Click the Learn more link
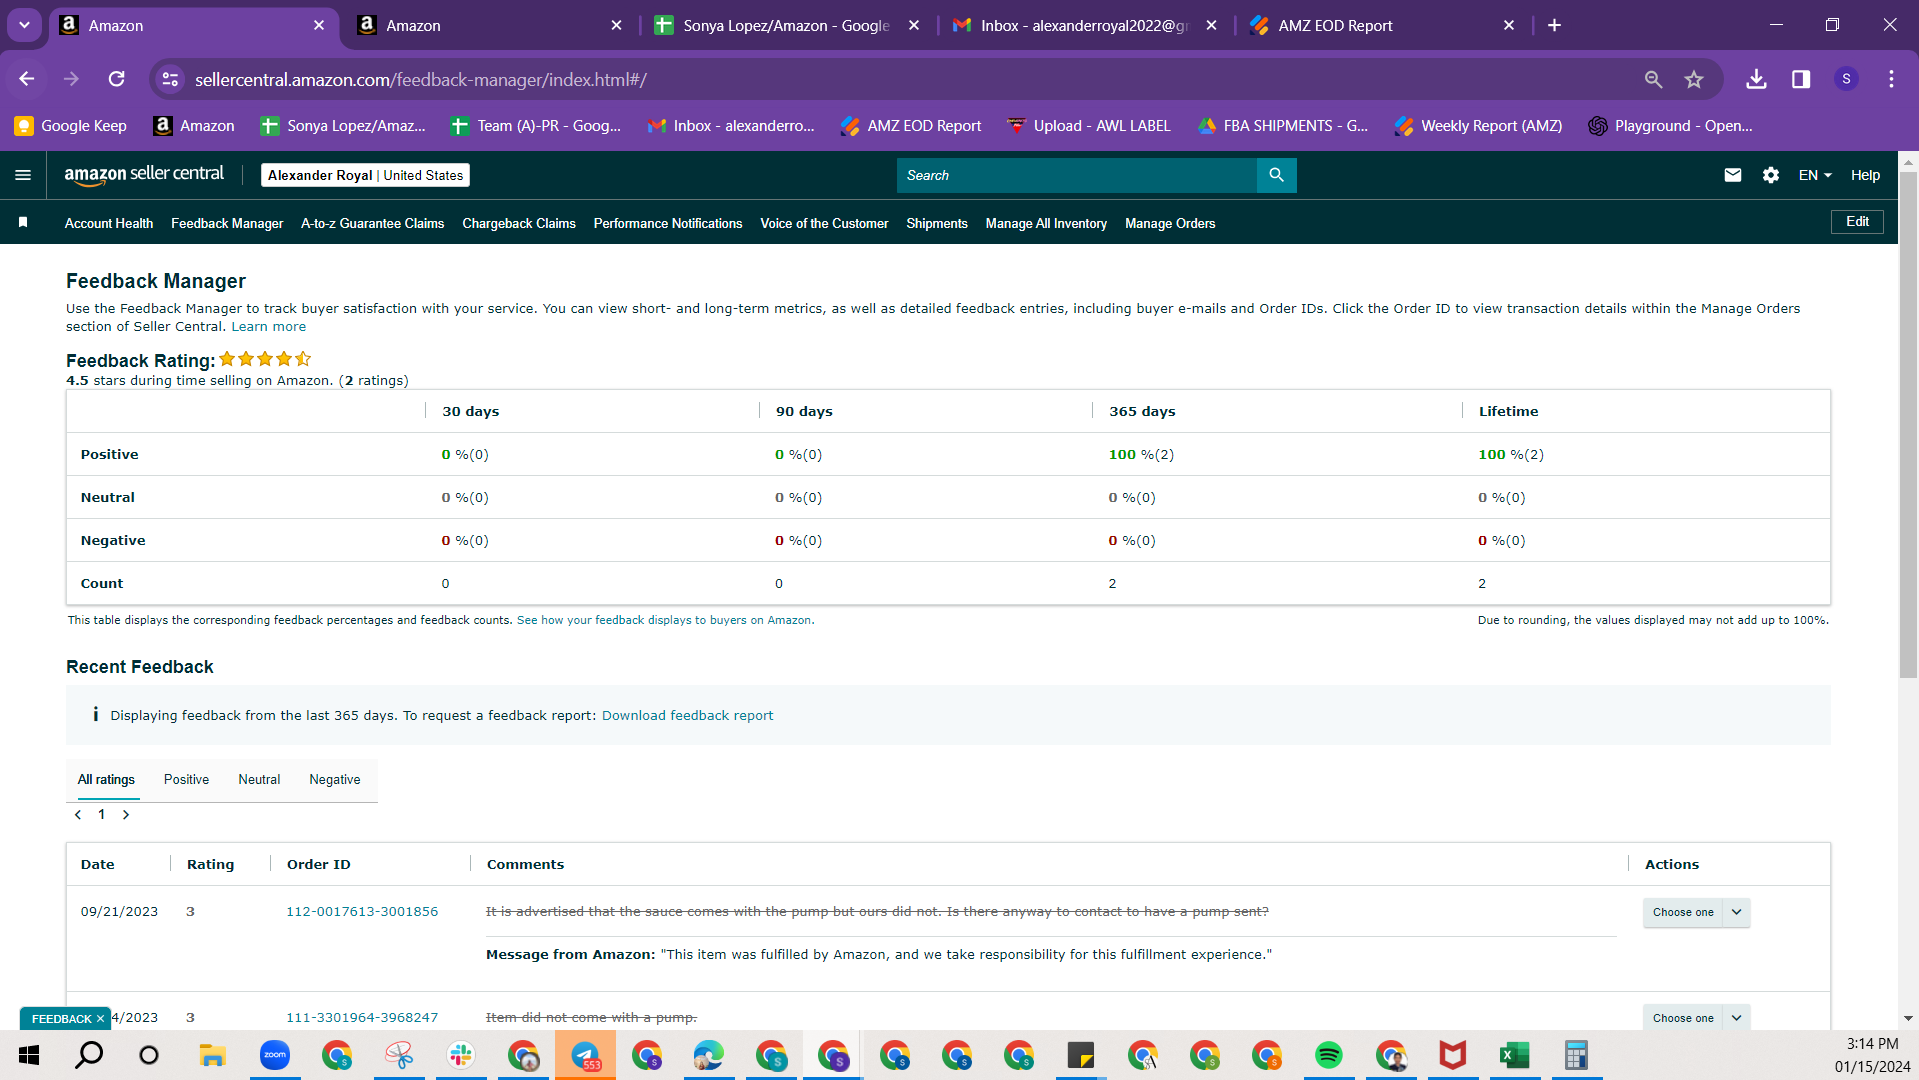The image size is (1919, 1080). point(269,327)
